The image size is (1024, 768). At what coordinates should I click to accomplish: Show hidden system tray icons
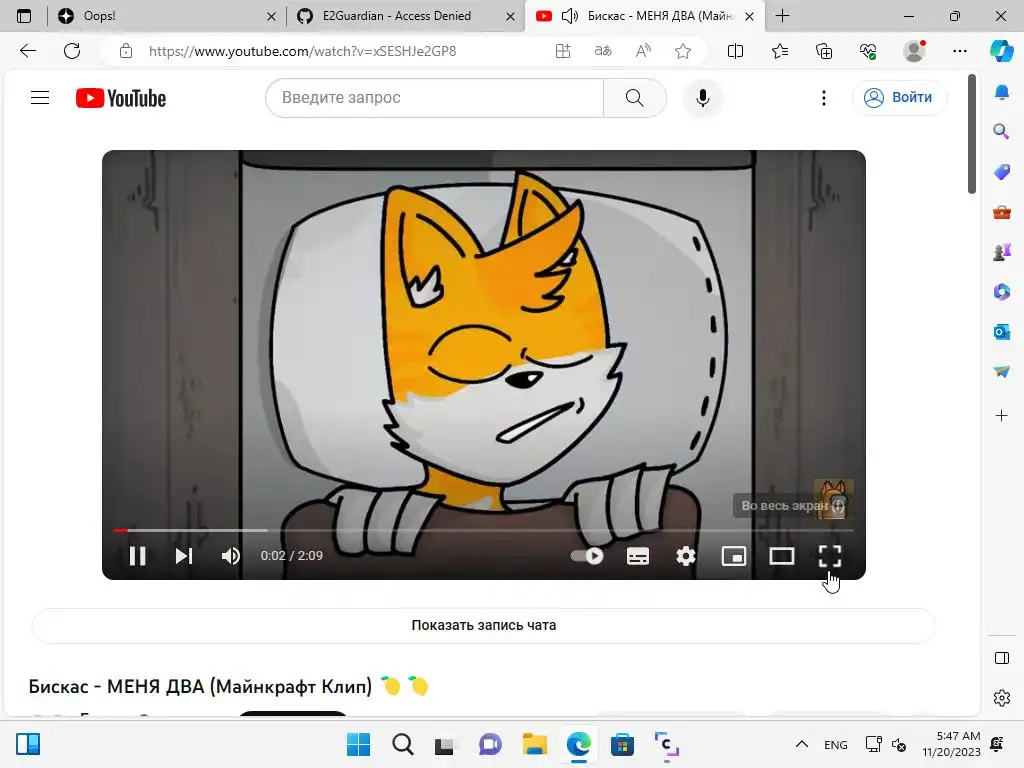802,744
